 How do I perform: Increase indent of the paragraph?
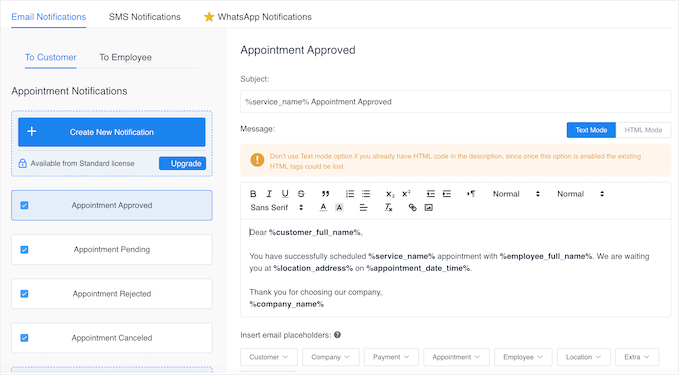[447, 194]
